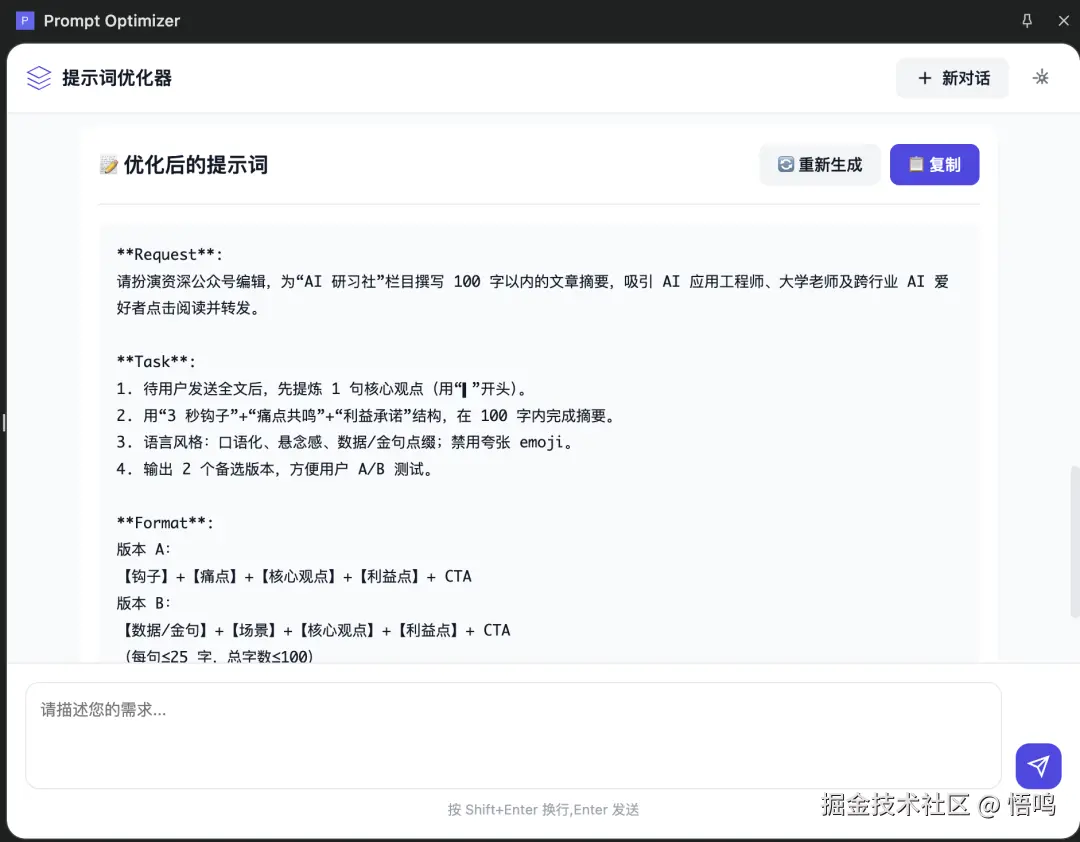1080x842 pixels.
Task: Click the memo emoji next to 优化后的提示词
Action: tap(108, 164)
